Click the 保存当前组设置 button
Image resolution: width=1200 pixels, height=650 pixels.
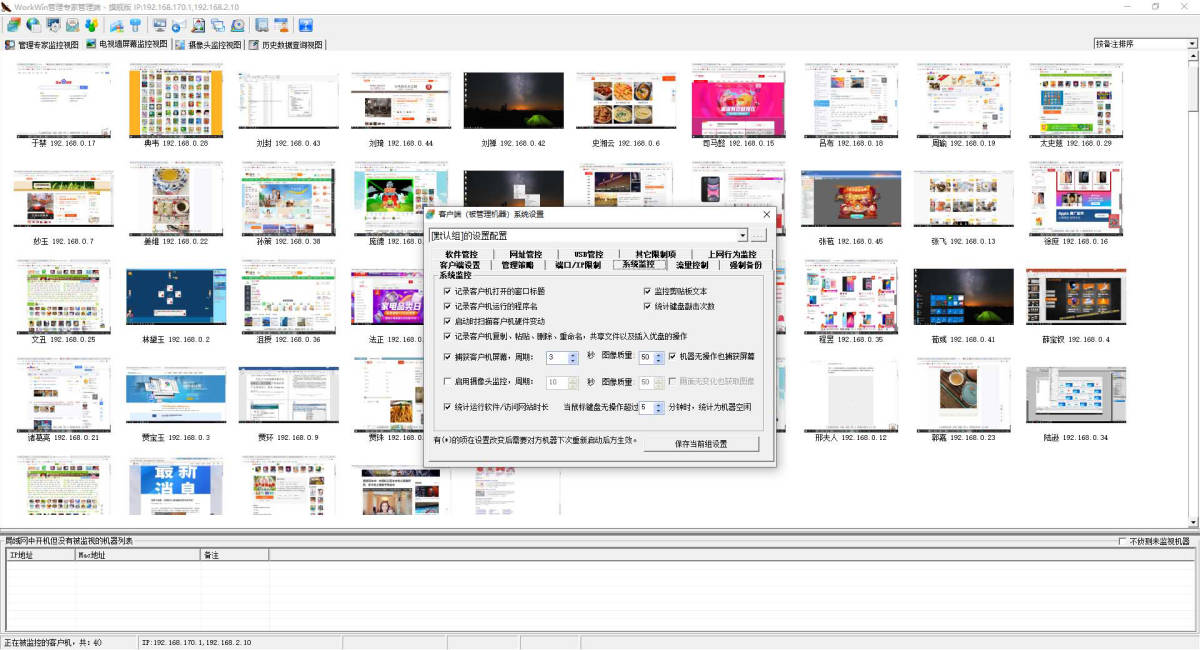point(700,444)
